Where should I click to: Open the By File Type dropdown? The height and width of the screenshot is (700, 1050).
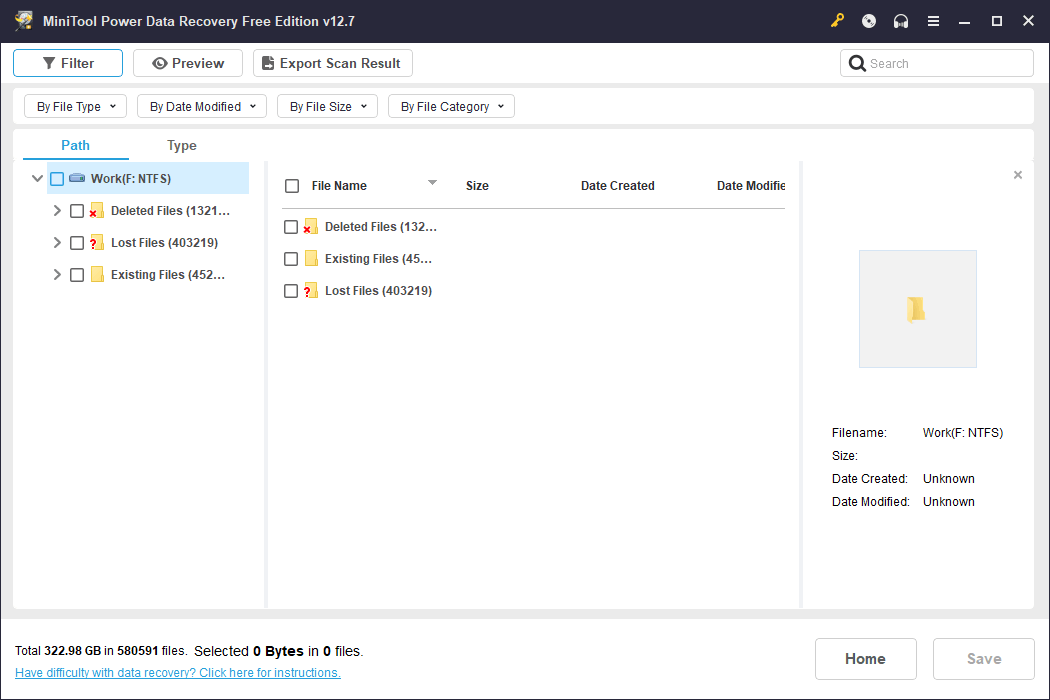[x=76, y=107]
